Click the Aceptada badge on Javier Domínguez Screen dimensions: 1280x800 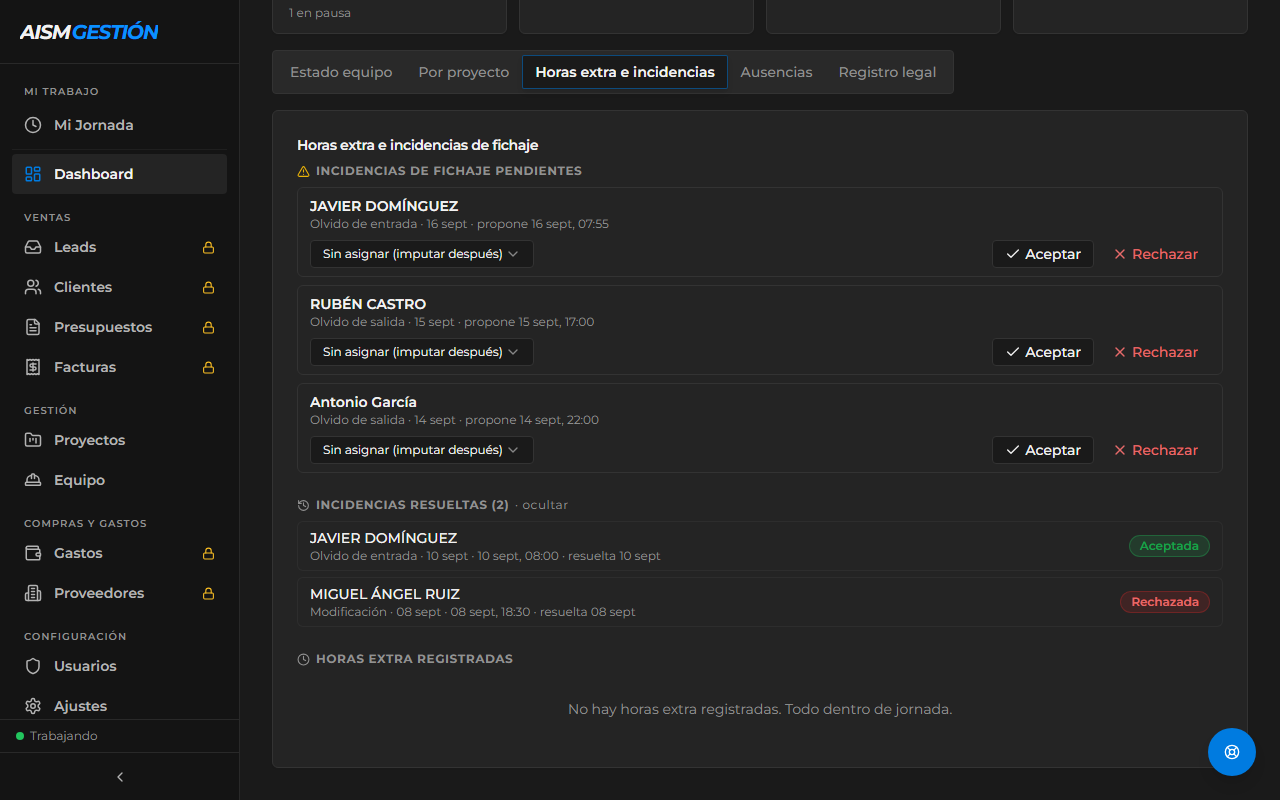pyautogui.click(x=1169, y=546)
